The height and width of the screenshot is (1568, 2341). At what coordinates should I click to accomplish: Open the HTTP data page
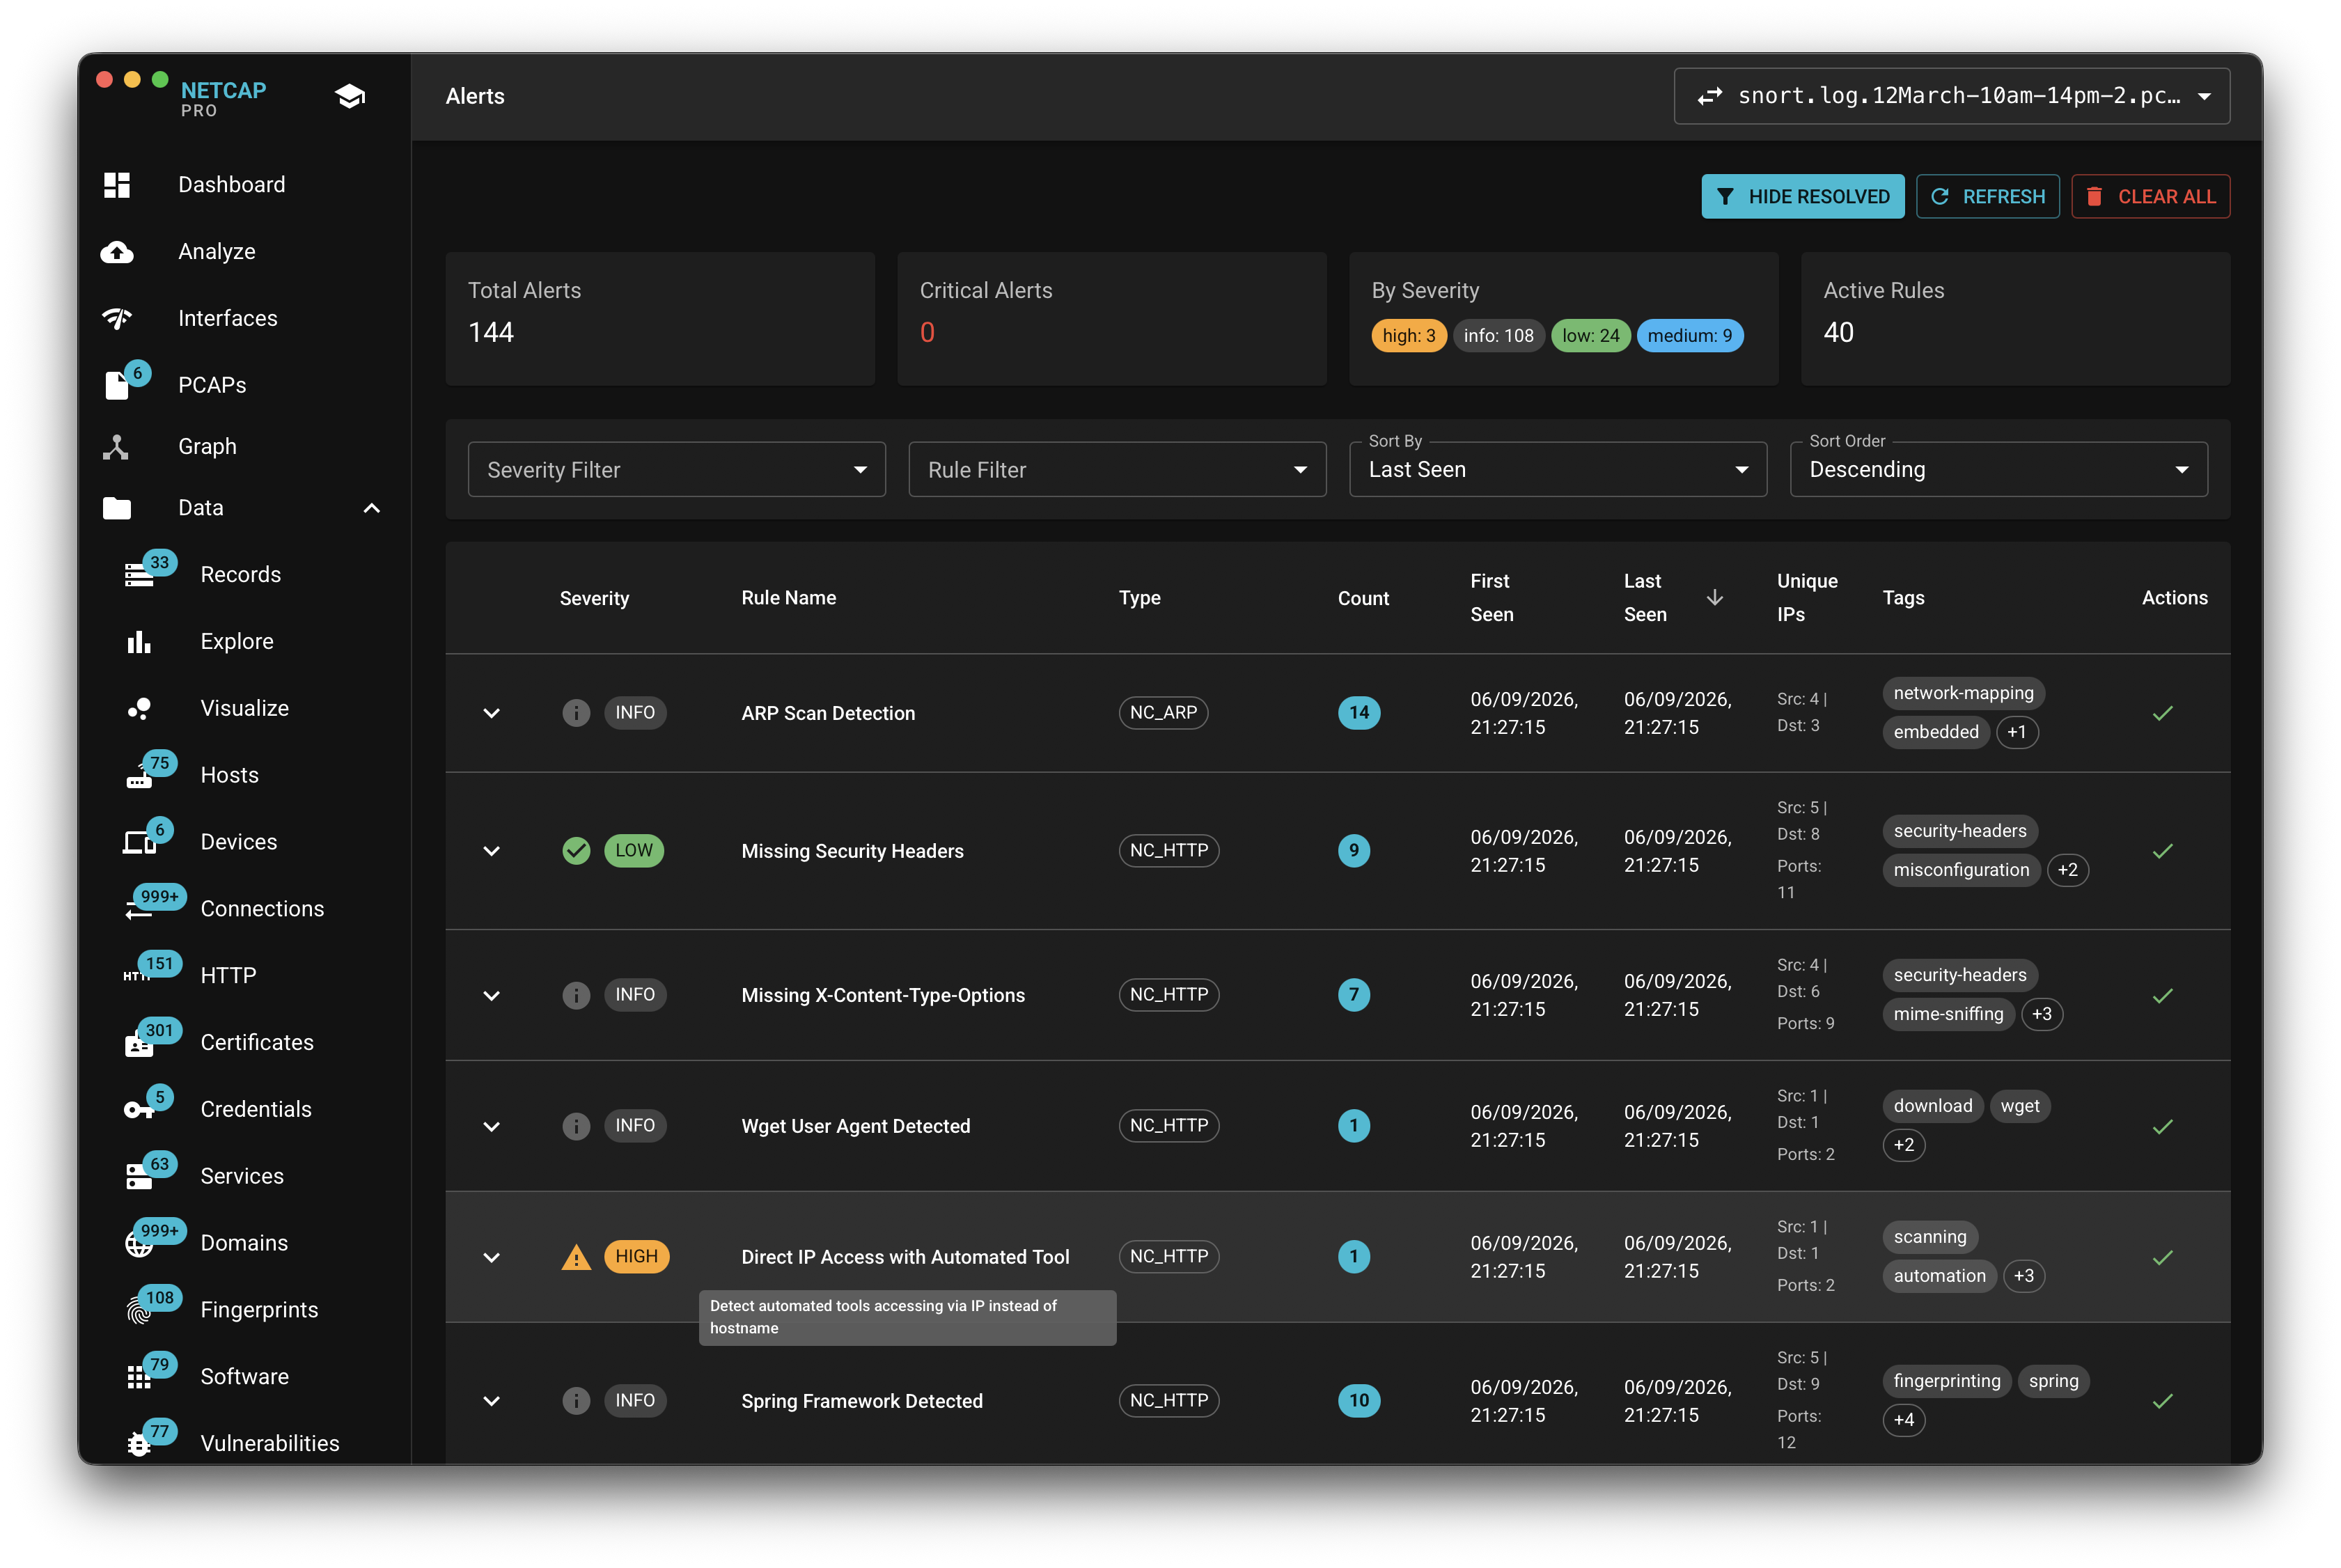(x=244, y=976)
